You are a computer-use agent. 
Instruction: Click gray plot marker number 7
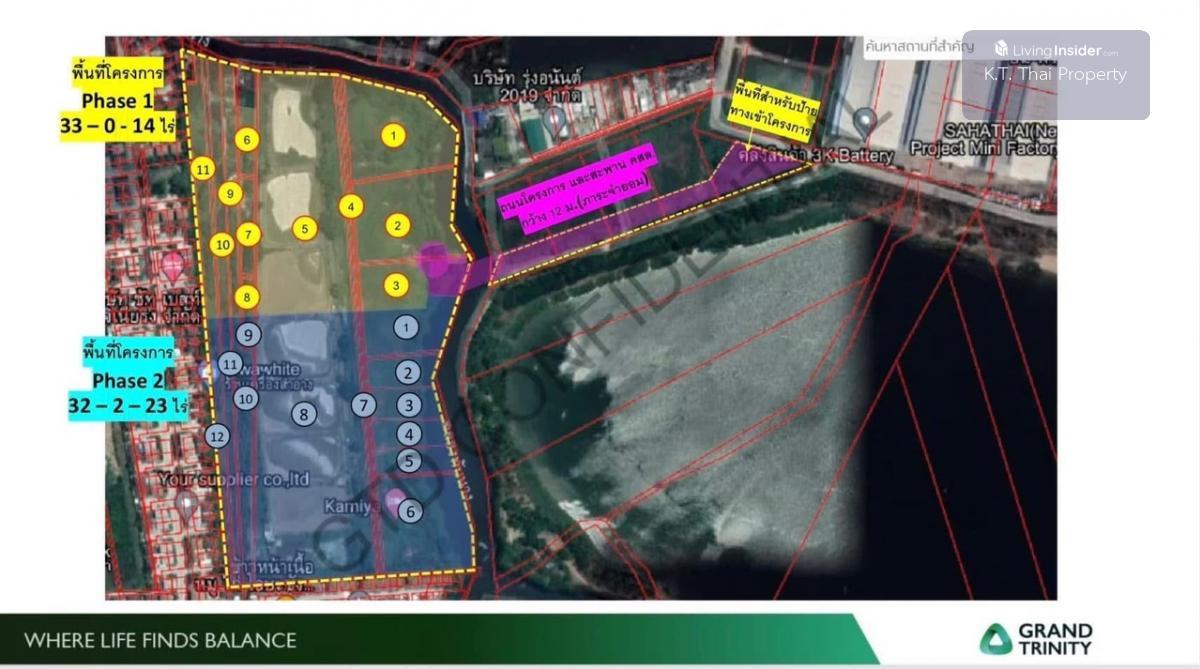click(x=364, y=405)
